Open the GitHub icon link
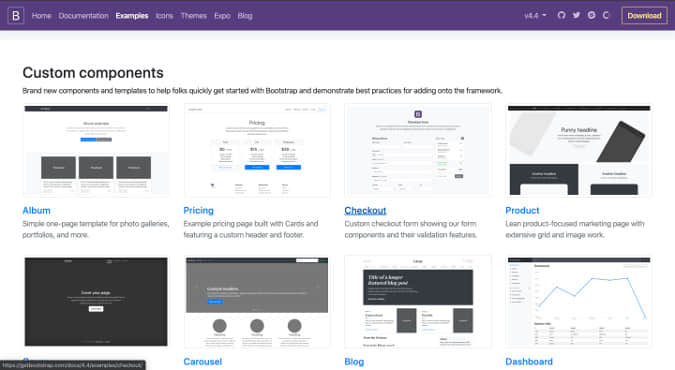The height and width of the screenshot is (370, 675). [x=561, y=16]
